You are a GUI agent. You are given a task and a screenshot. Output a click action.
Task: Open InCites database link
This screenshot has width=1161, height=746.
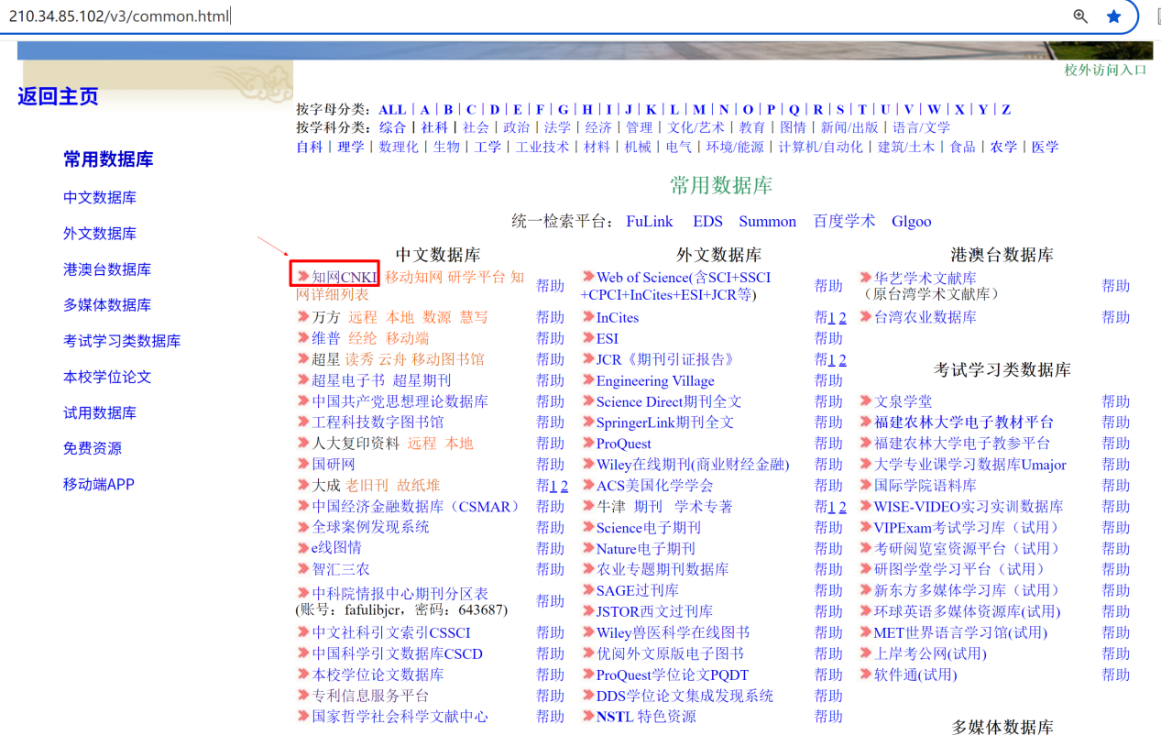[618, 318]
